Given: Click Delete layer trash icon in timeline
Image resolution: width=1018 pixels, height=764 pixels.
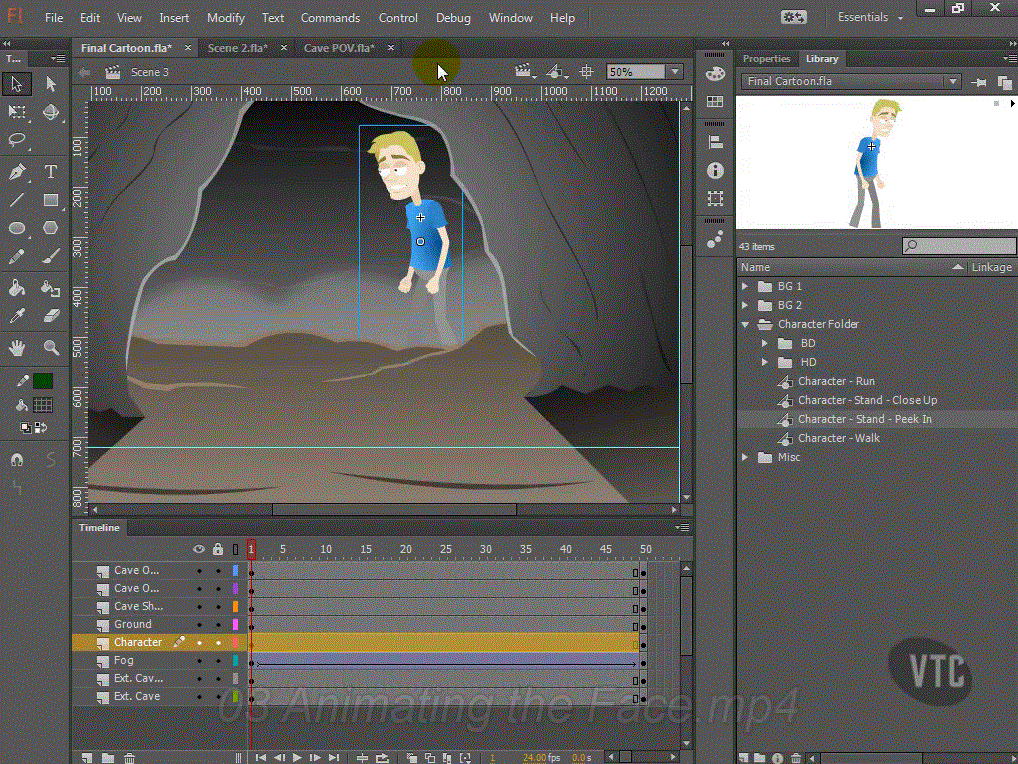Looking at the screenshot, I should tap(129, 758).
